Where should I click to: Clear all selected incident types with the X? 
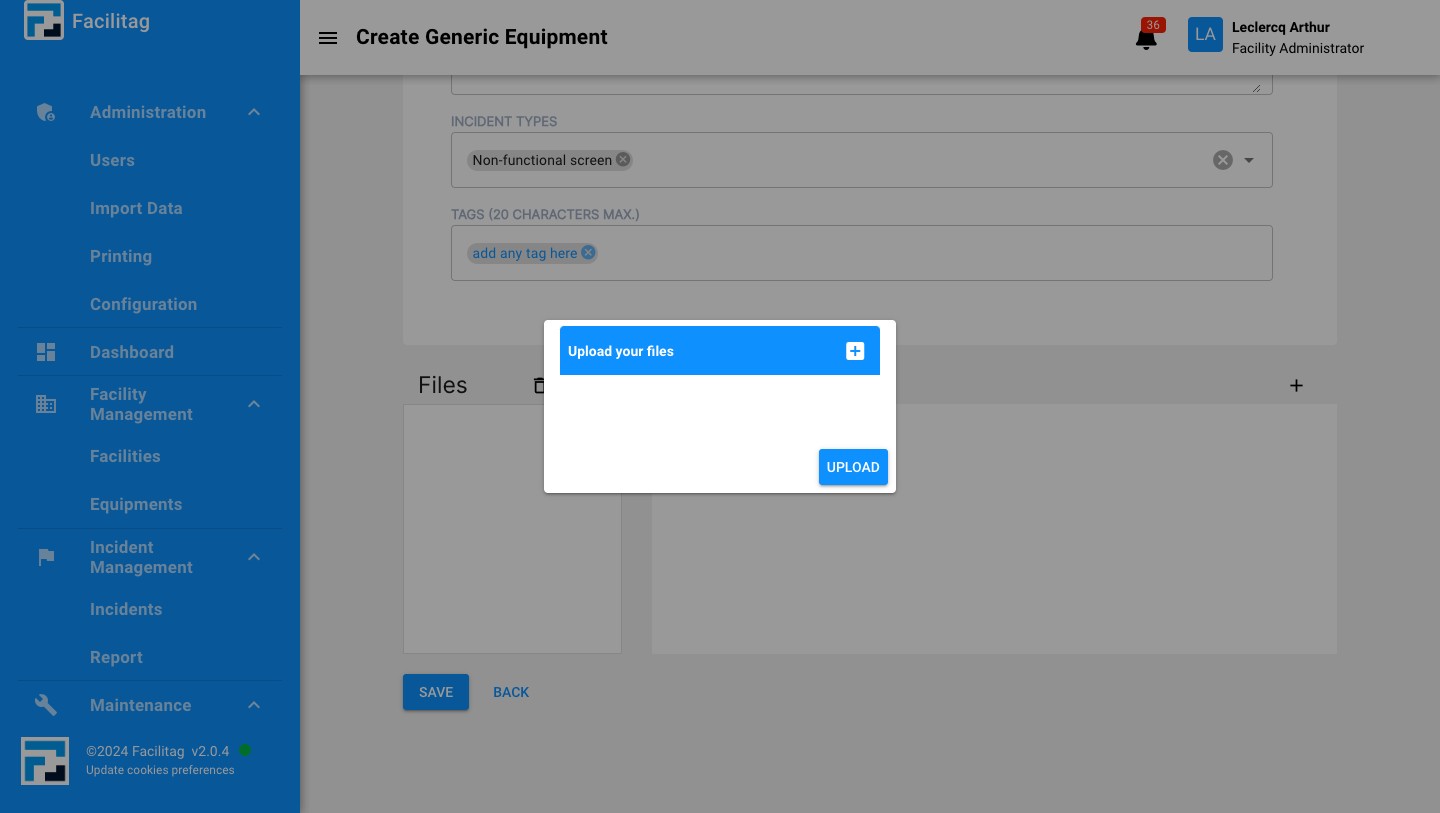(1222, 159)
